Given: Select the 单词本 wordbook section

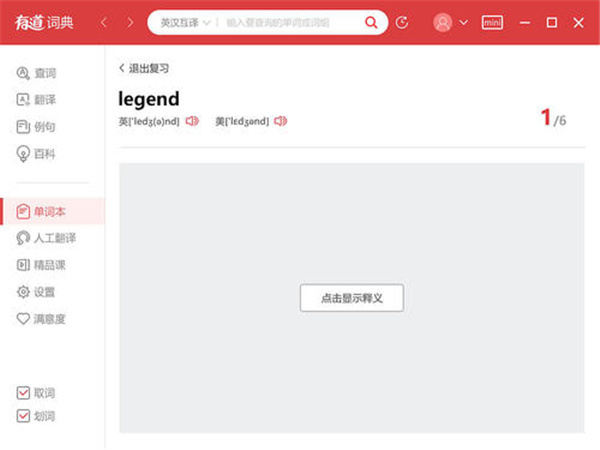Looking at the screenshot, I should pos(52,211).
